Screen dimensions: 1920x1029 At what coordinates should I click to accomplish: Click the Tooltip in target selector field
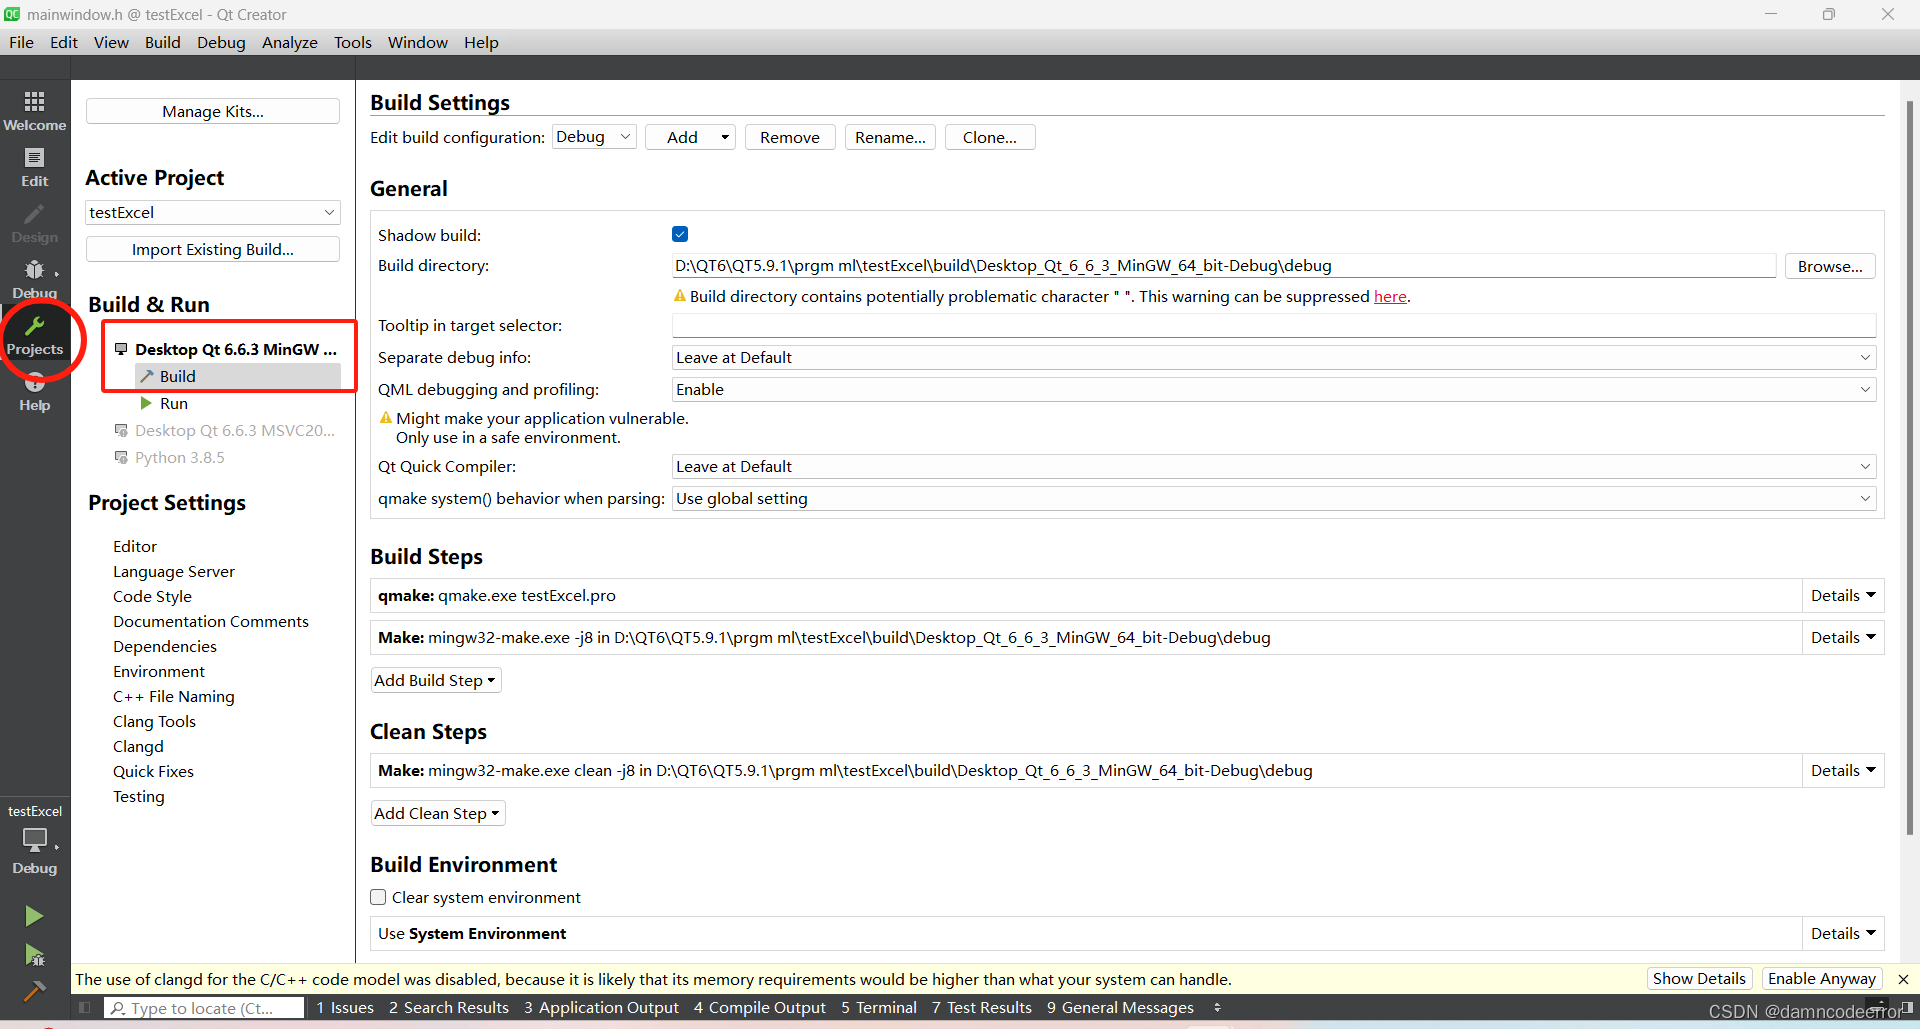click(1274, 325)
